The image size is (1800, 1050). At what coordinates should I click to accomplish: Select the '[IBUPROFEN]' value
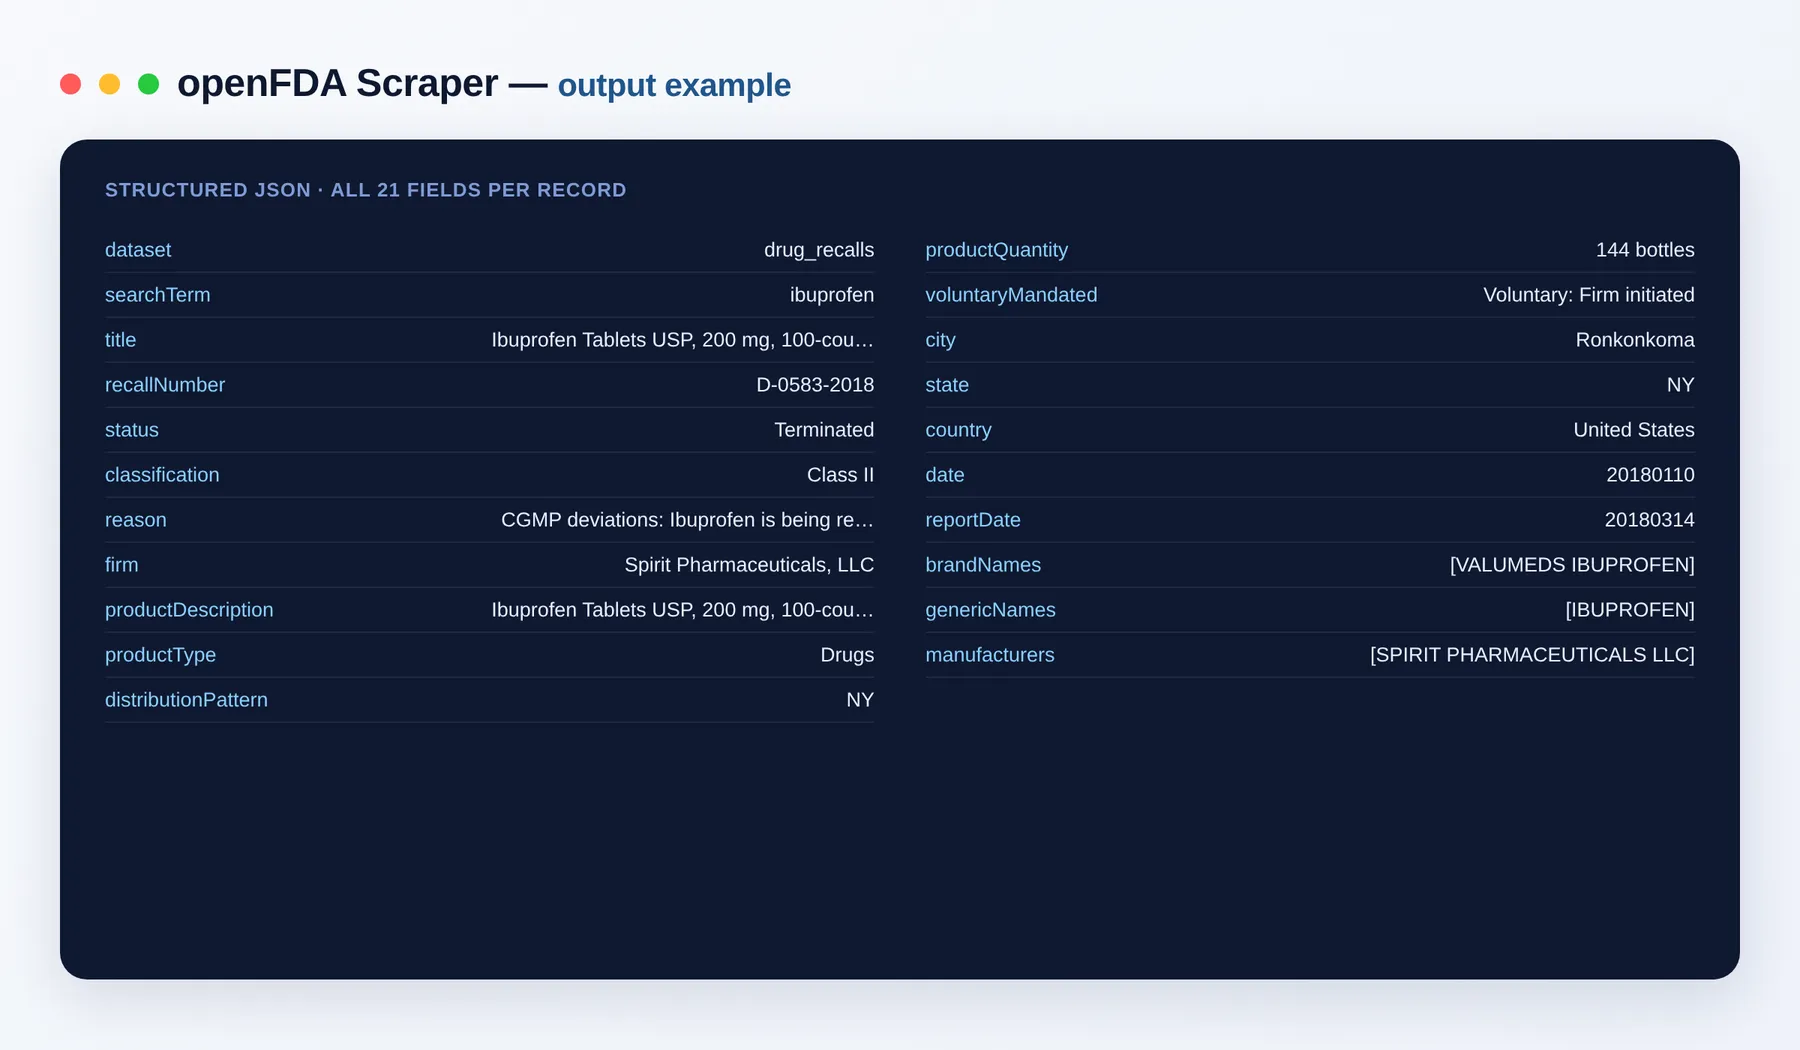click(x=1630, y=610)
